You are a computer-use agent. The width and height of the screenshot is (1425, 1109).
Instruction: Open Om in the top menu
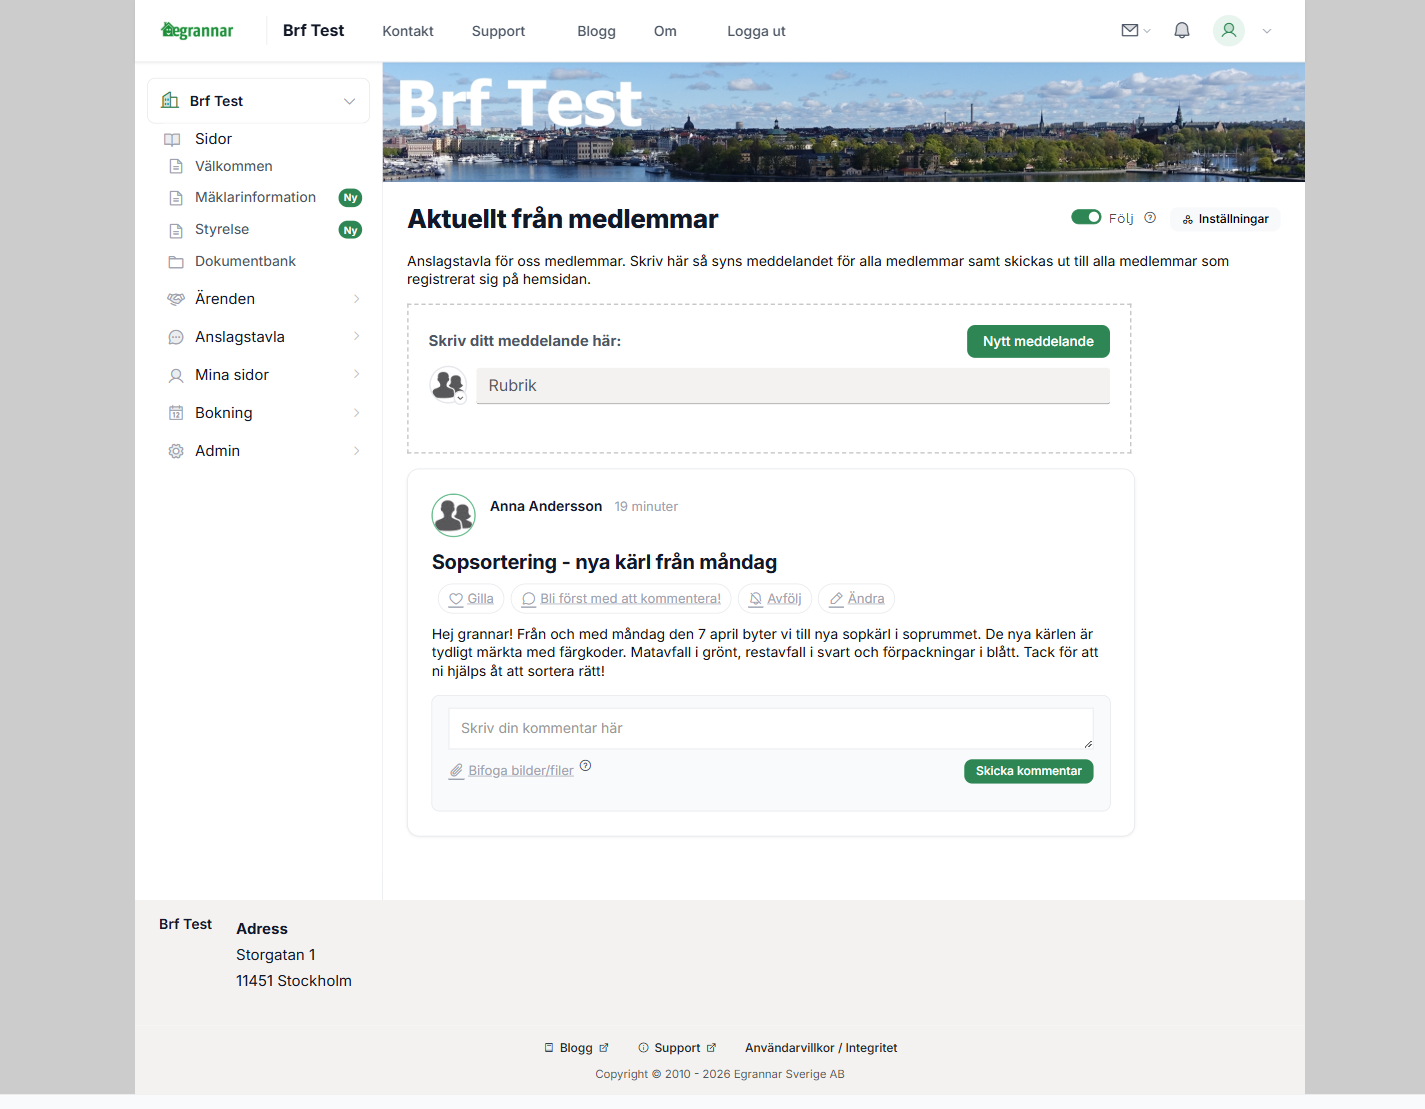(x=665, y=31)
